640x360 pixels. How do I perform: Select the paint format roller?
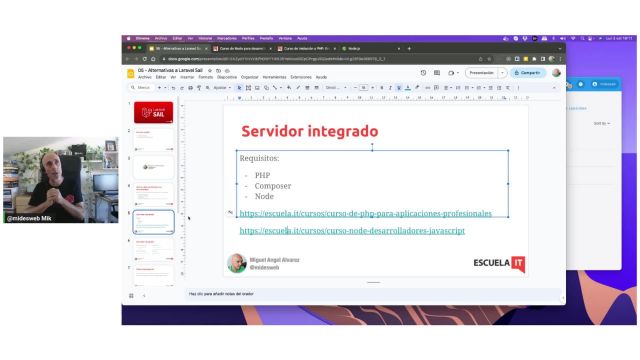click(199, 88)
